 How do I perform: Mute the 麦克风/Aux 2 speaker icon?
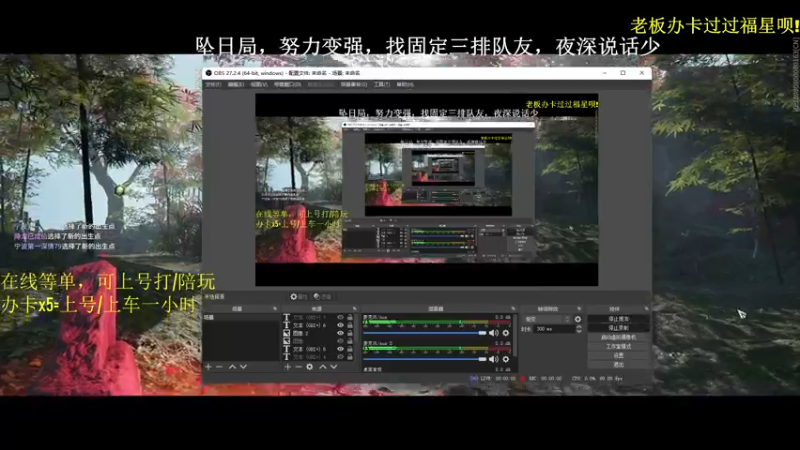tap(493, 359)
